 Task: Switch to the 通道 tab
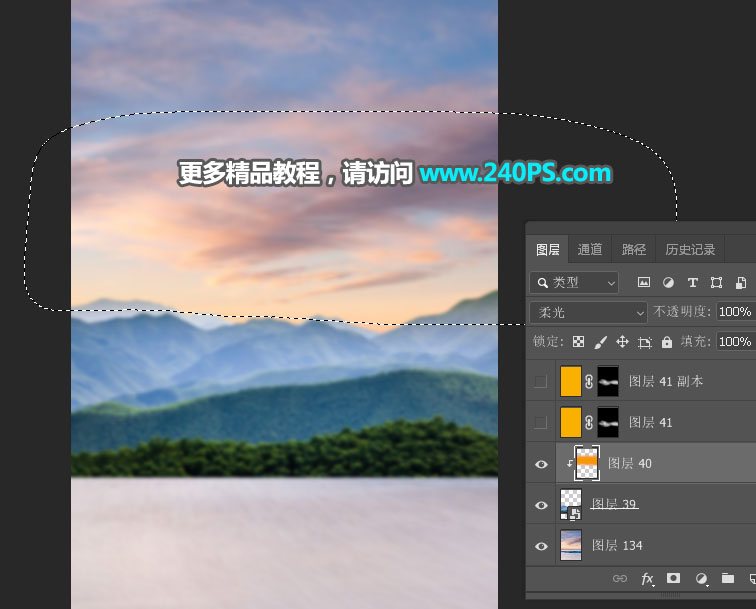(x=590, y=249)
